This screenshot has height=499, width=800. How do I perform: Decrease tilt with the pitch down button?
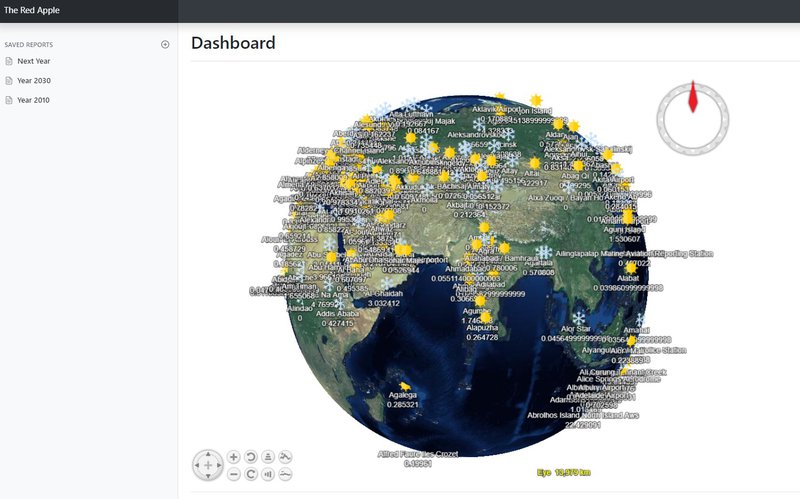[x=268, y=474]
